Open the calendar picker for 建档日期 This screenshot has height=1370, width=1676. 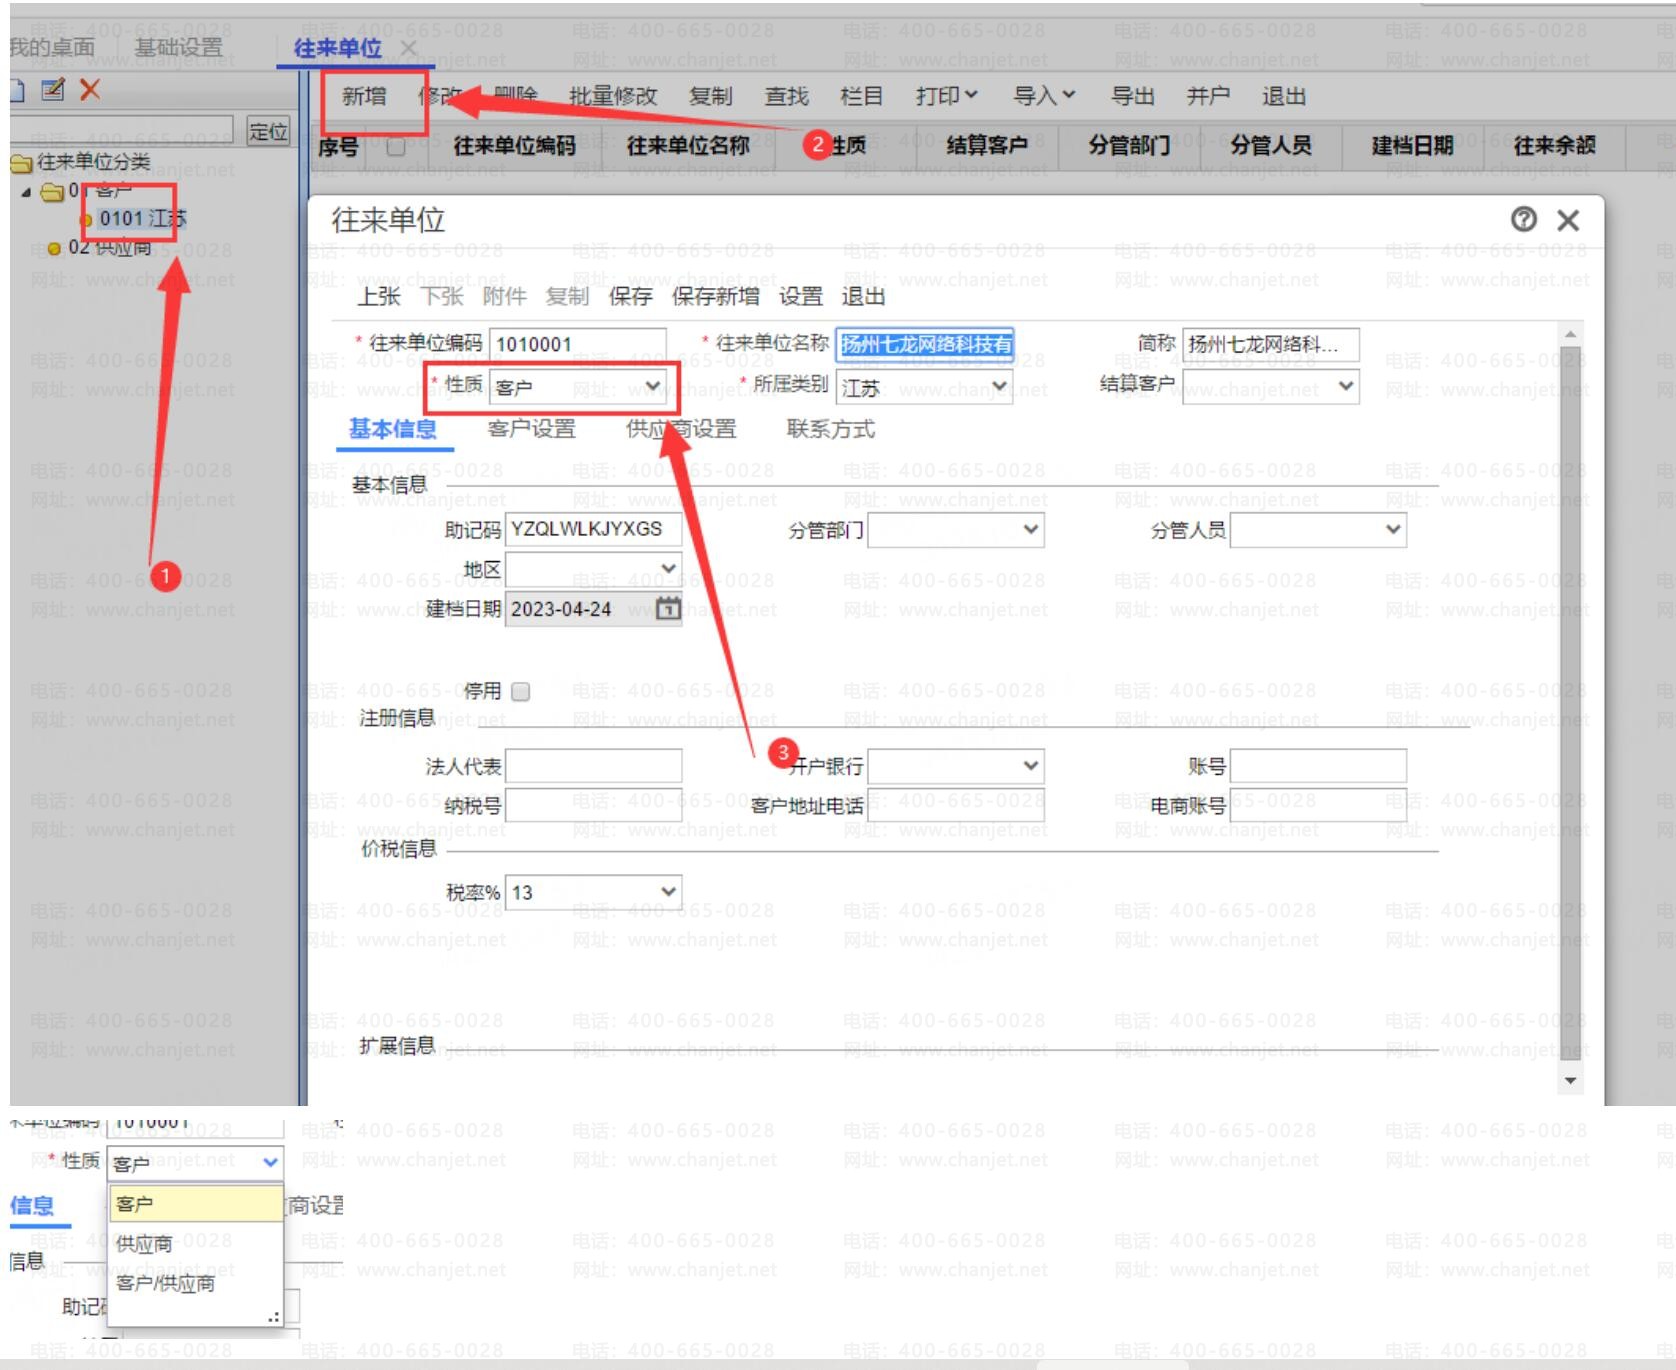click(668, 608)
